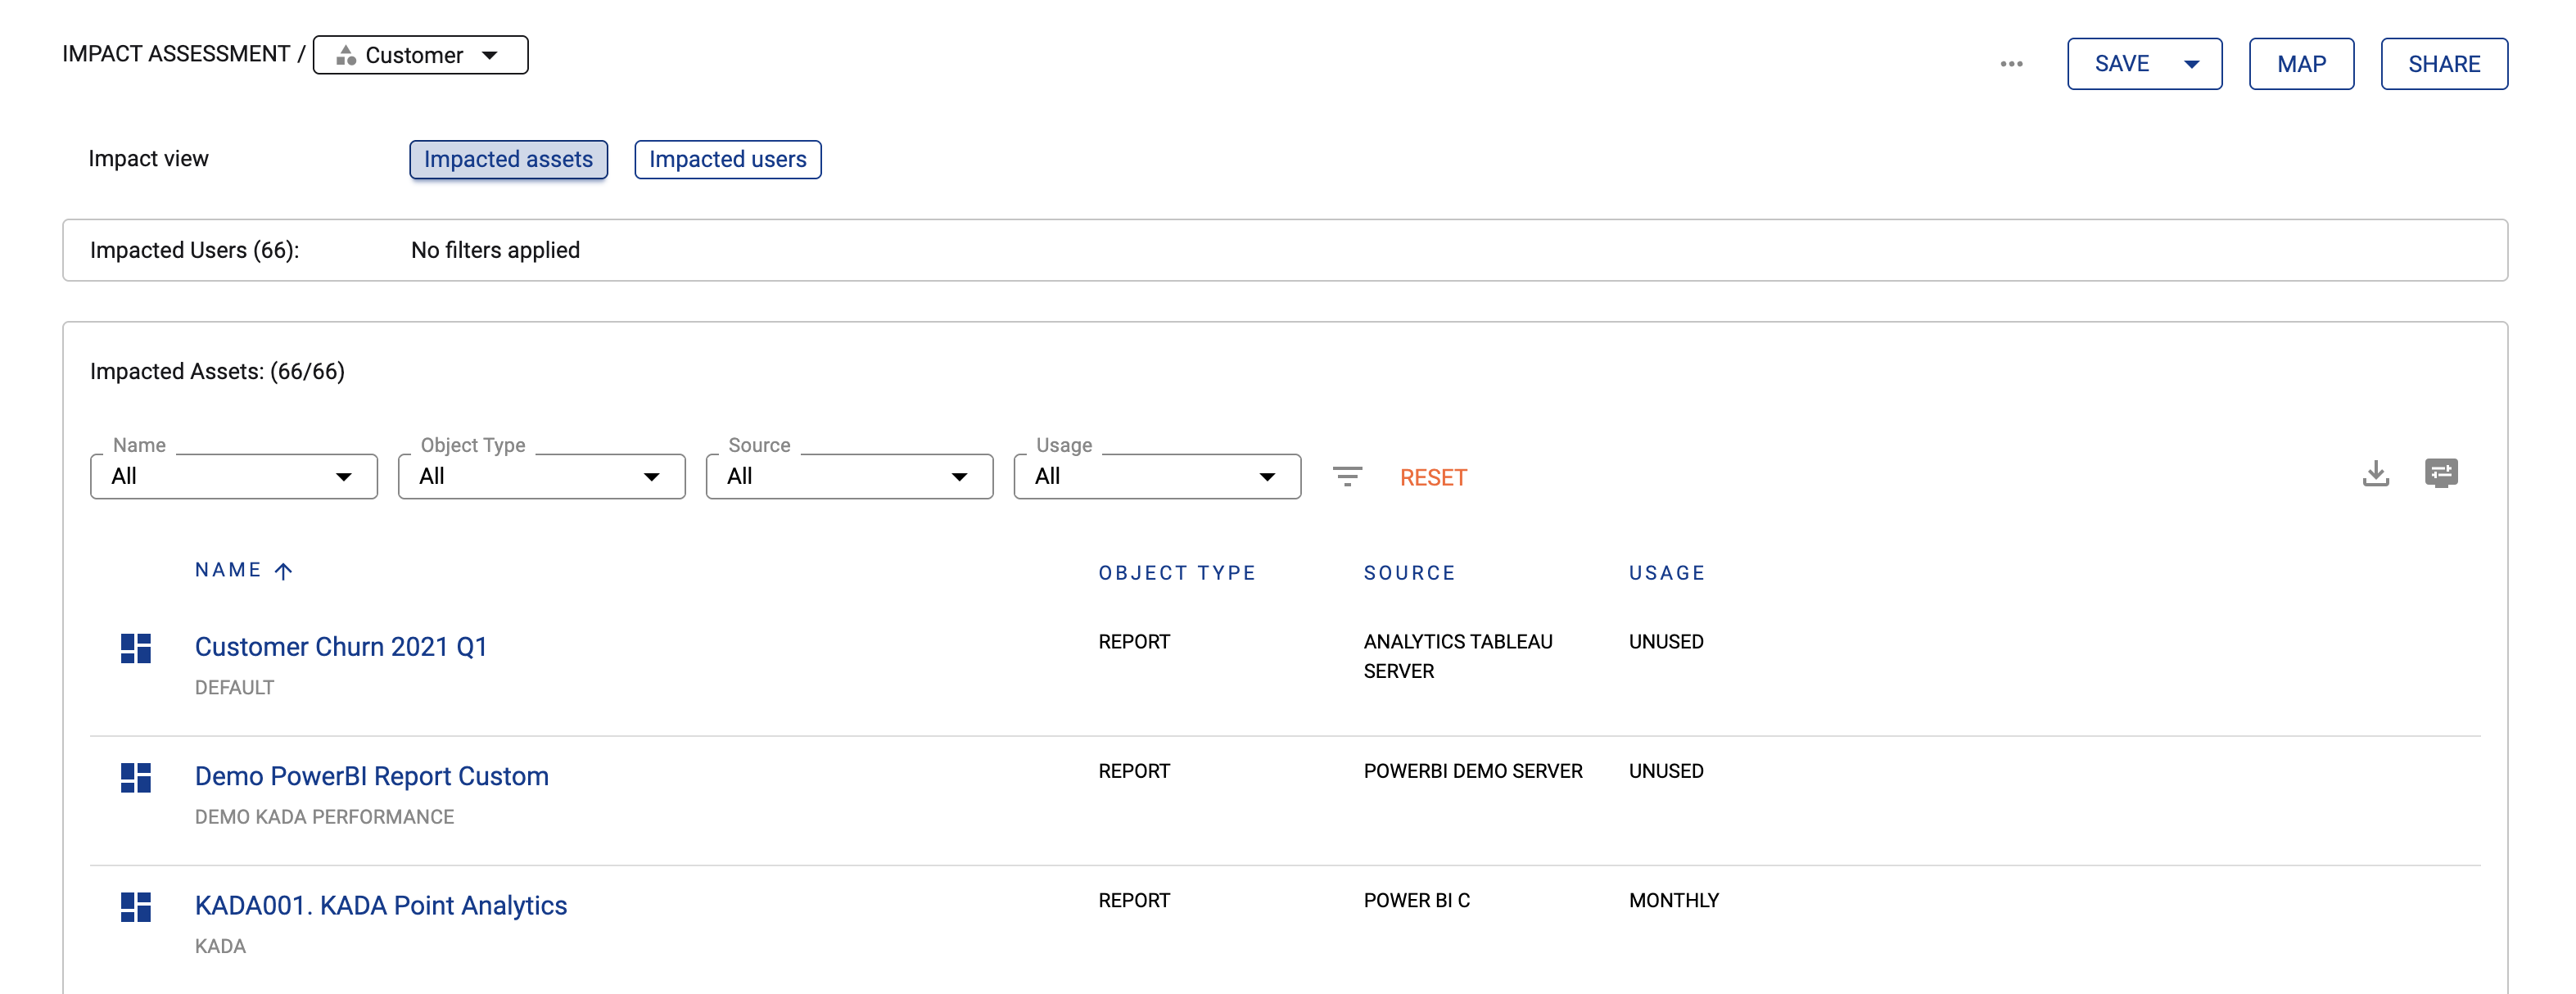Expand the Name filter dropdown
This screenshot has width=2576, height=994.
point(233,477)
